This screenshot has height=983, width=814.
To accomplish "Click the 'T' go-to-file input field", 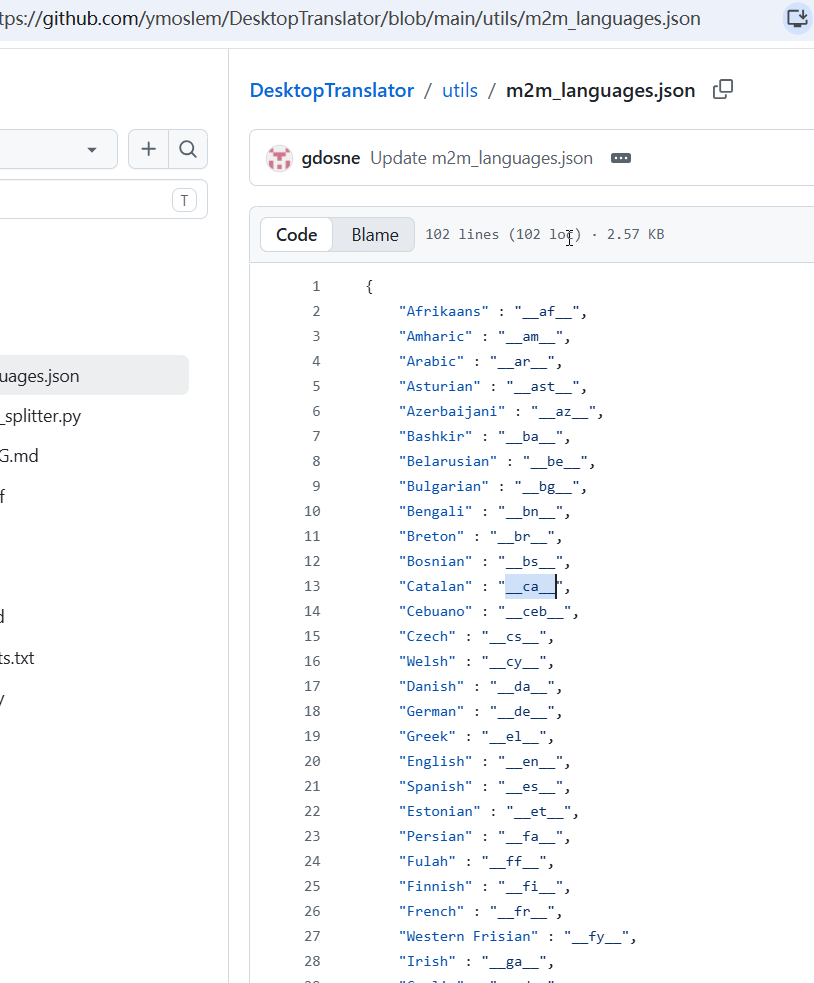I will click(103, 200).
